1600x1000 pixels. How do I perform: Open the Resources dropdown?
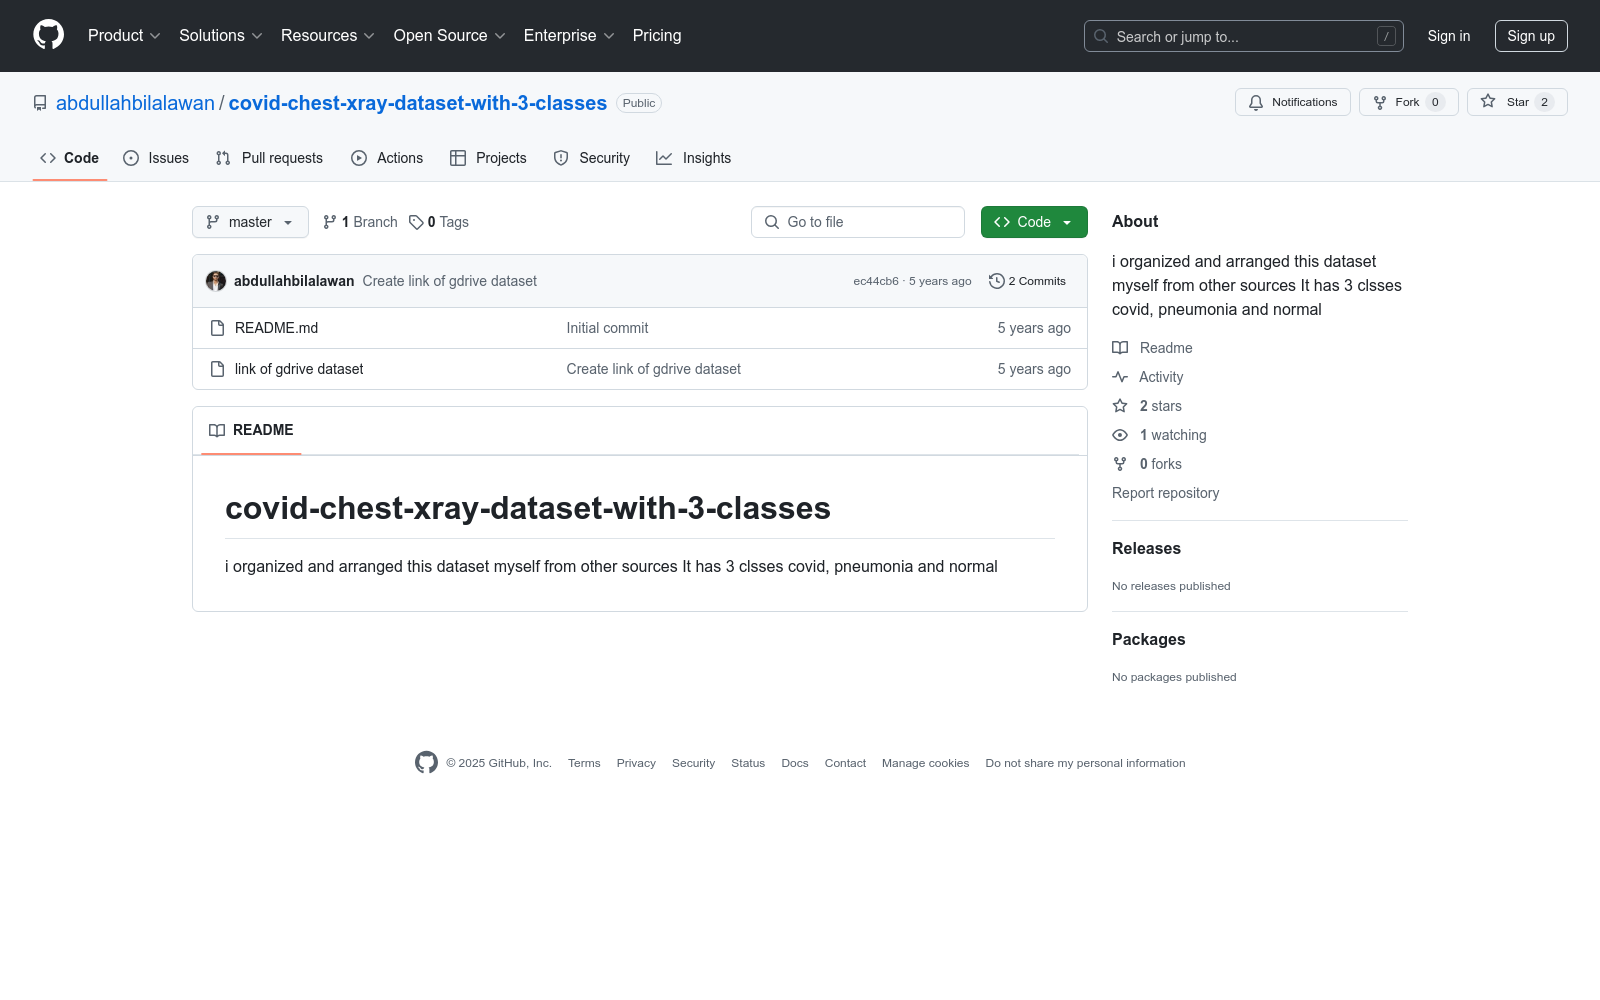click(x=328, y=36)
